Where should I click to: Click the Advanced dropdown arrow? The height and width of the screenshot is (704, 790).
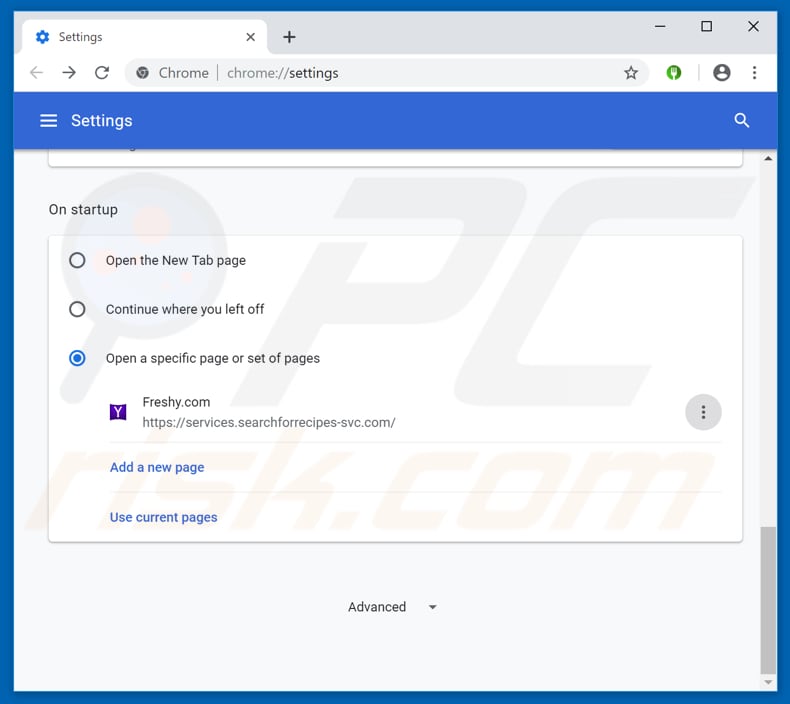(432, 607)
